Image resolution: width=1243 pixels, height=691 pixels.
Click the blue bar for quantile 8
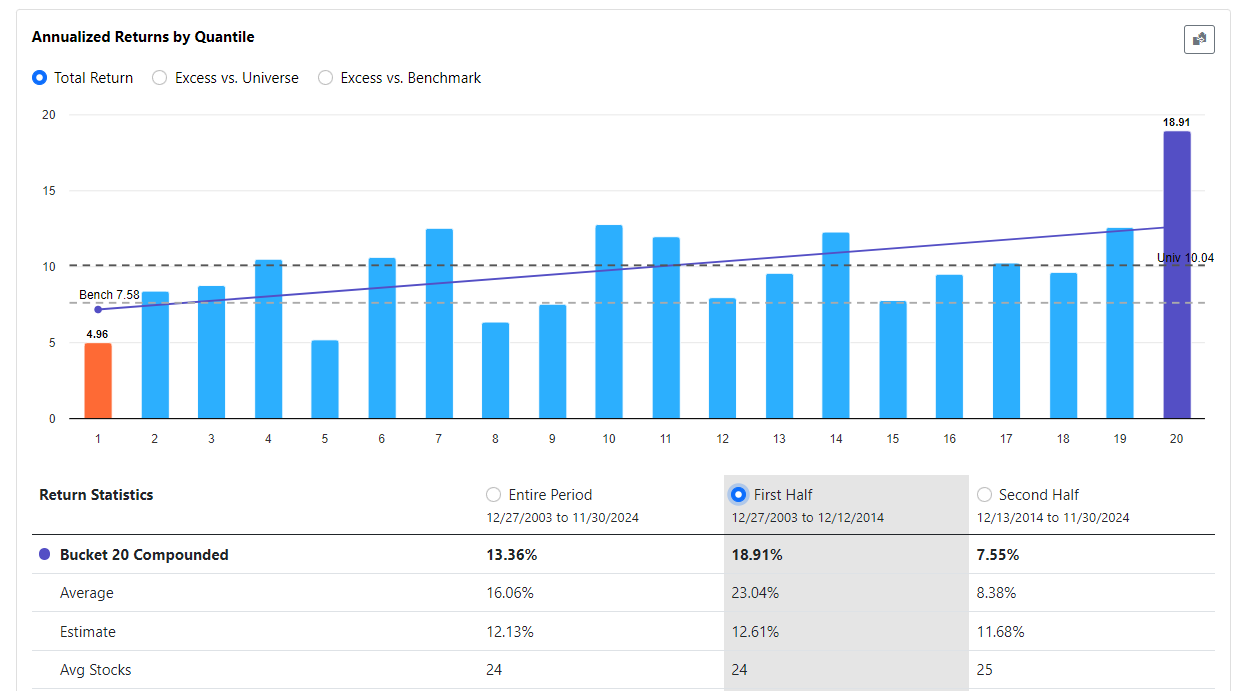point(496,371)
